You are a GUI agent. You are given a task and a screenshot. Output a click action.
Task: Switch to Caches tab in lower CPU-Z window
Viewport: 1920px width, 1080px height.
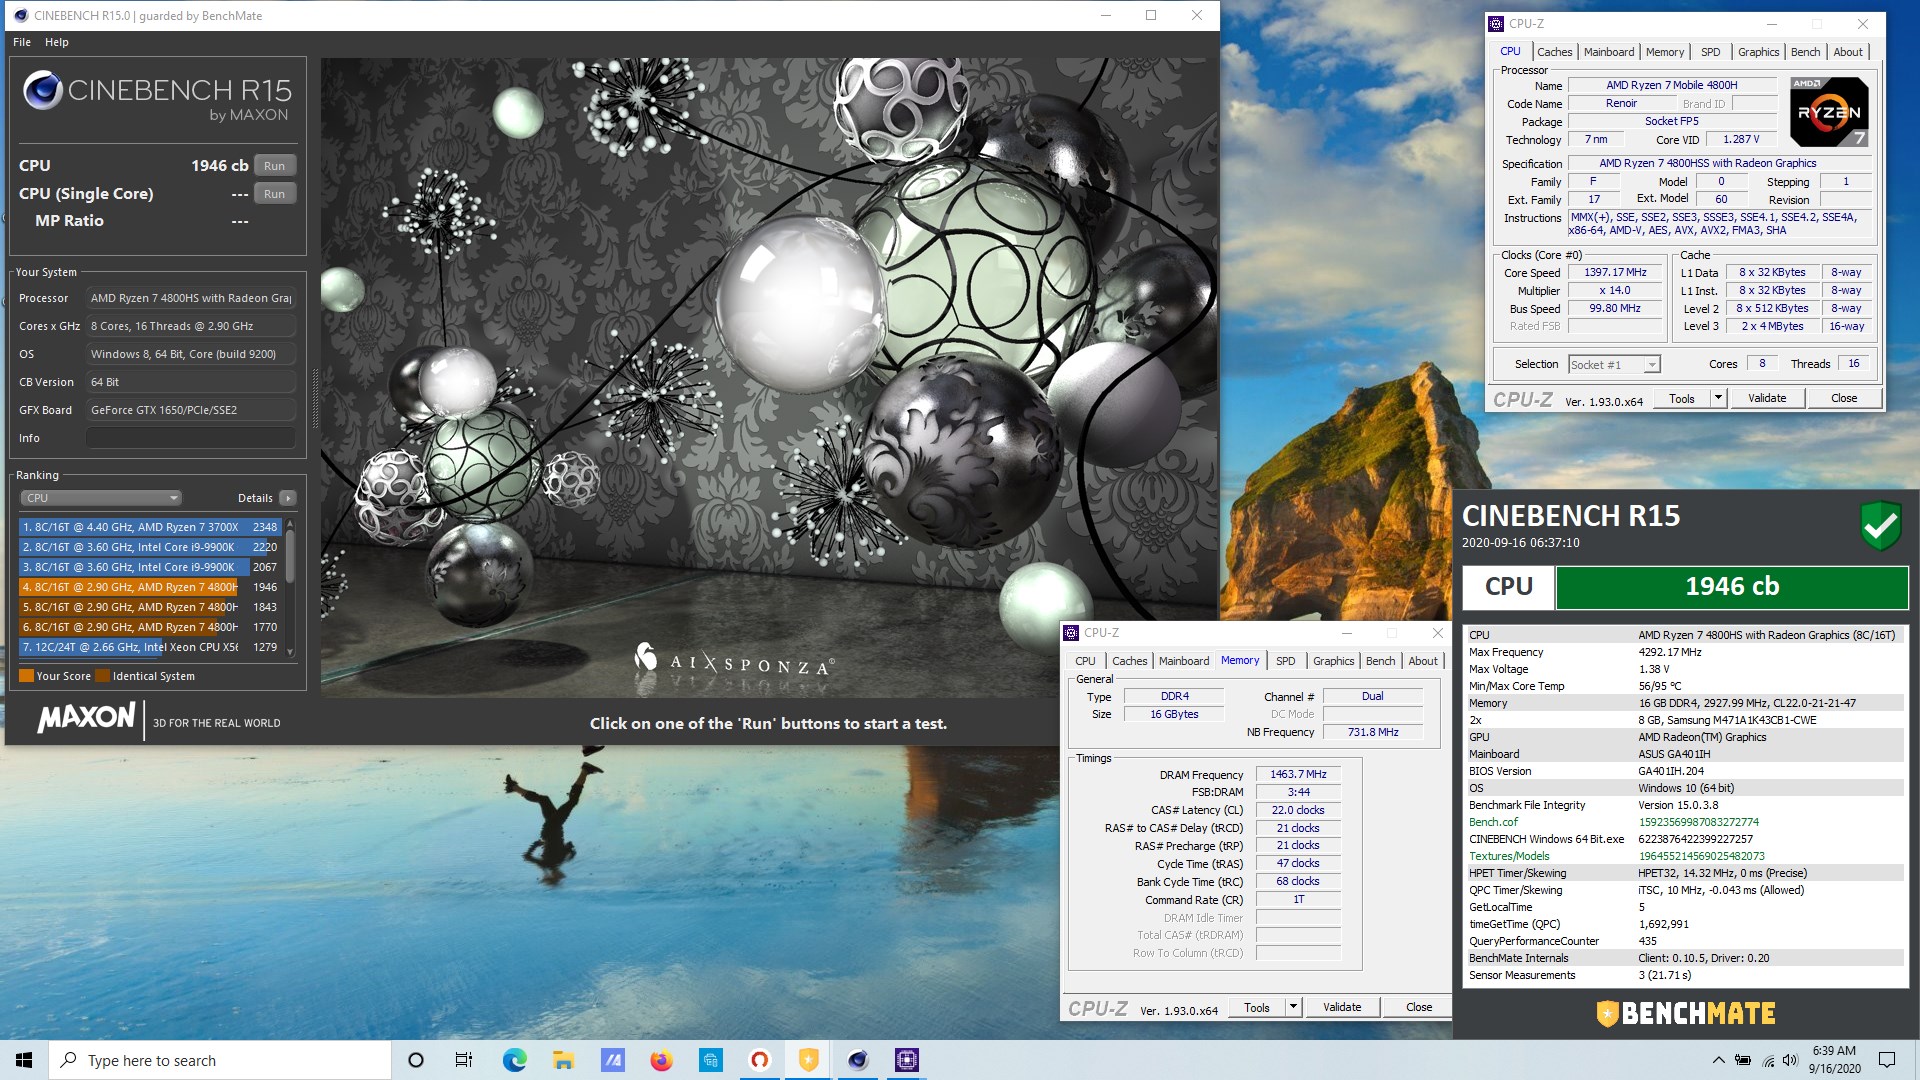1130,661
